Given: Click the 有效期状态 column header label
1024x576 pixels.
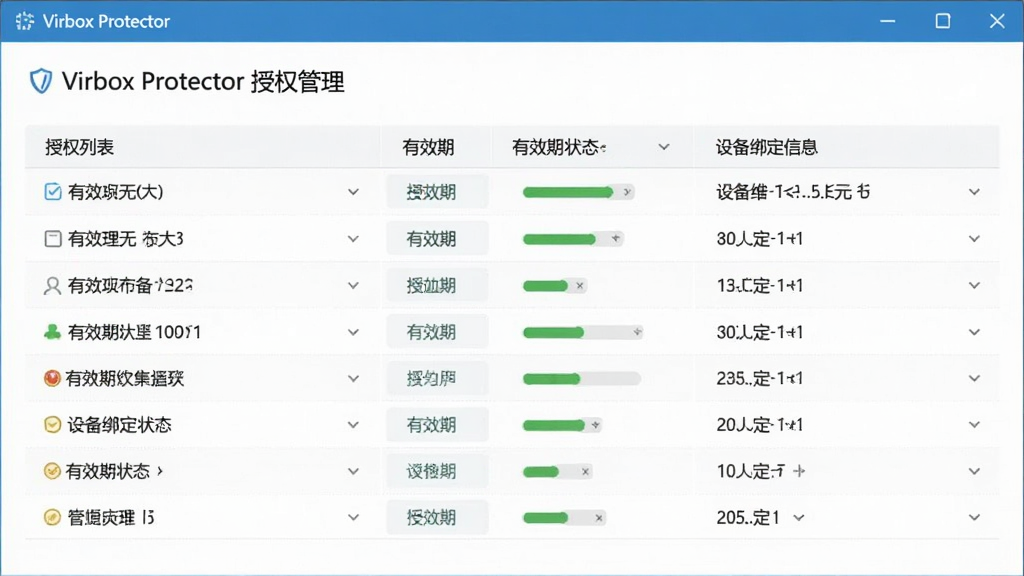Looking at the screenshot, I should point(558,147).
